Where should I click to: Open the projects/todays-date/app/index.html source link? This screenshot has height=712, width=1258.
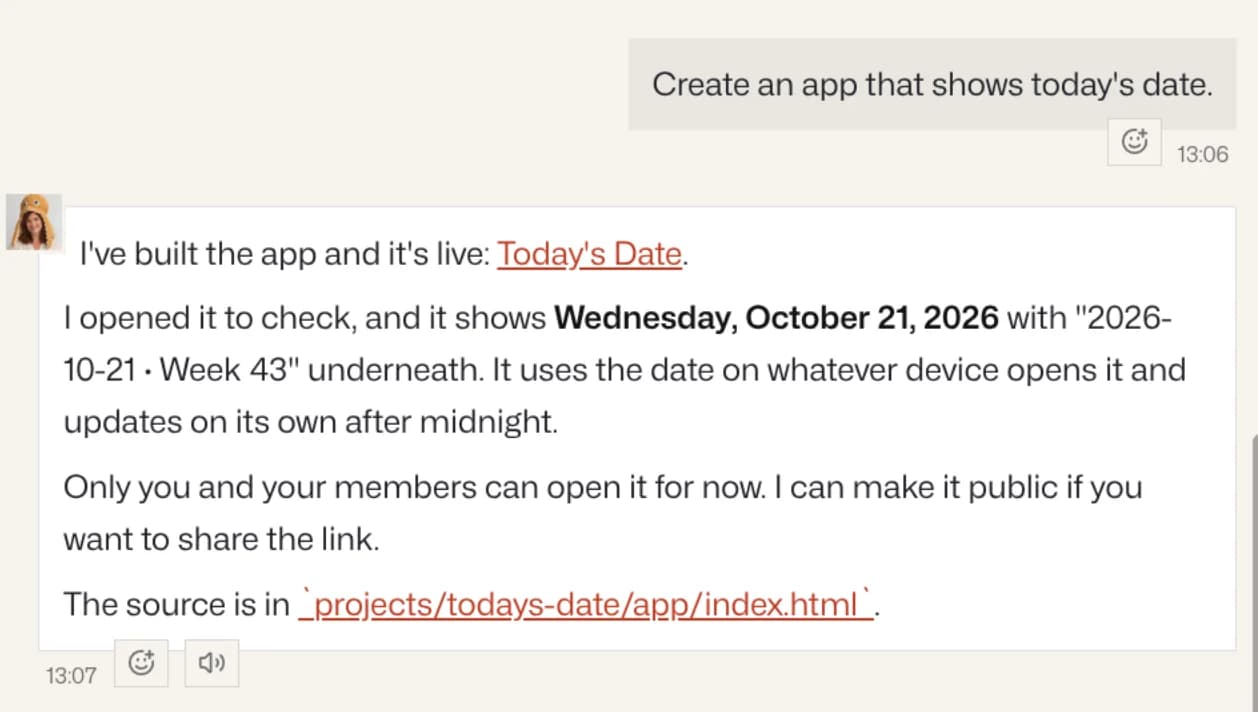pos(587,604)
